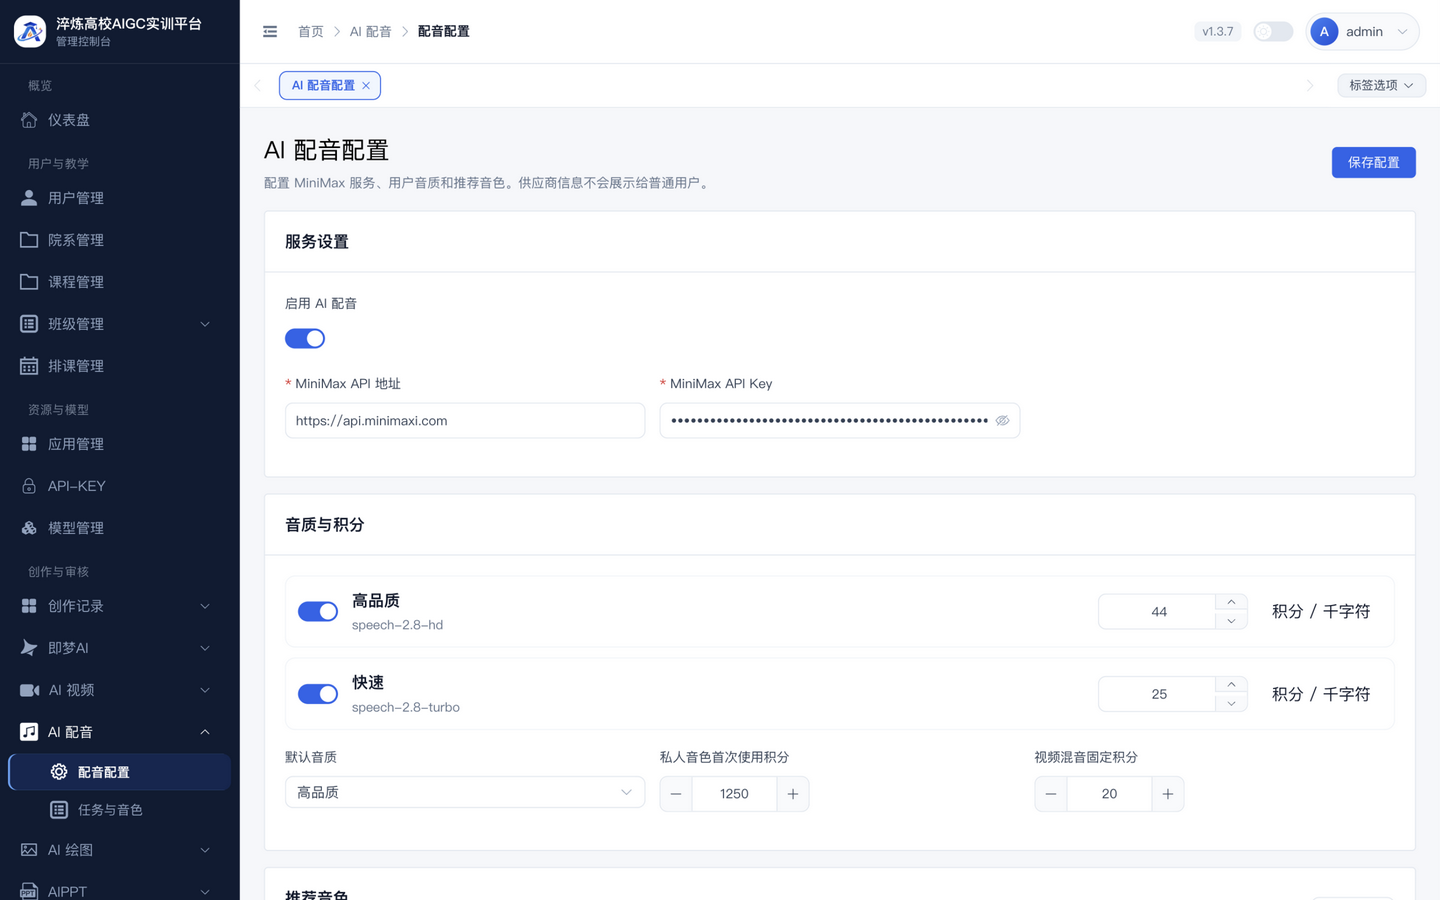The image size is (1440, 900).
Task: Step down 高品质 积分 value
Action: pos(1231,621)
